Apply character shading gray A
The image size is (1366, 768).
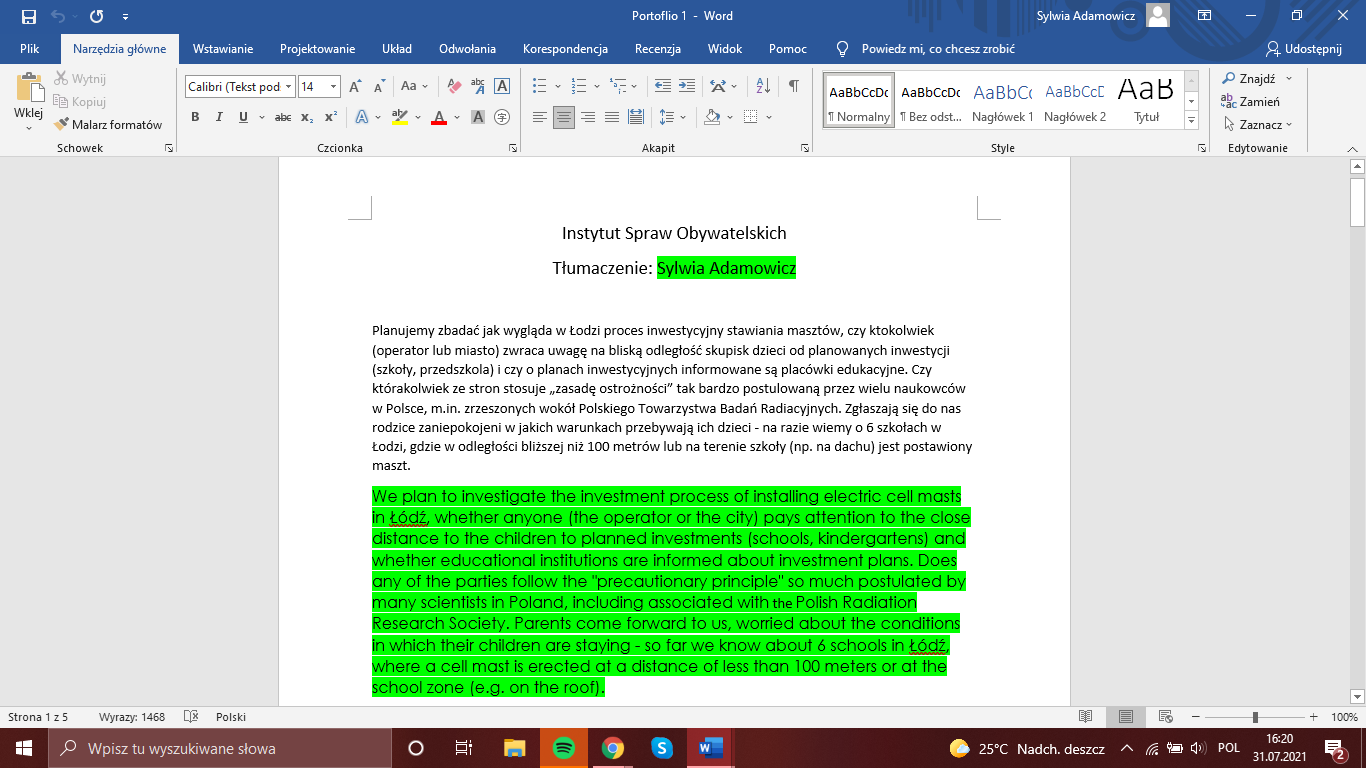tap(478, 117)
